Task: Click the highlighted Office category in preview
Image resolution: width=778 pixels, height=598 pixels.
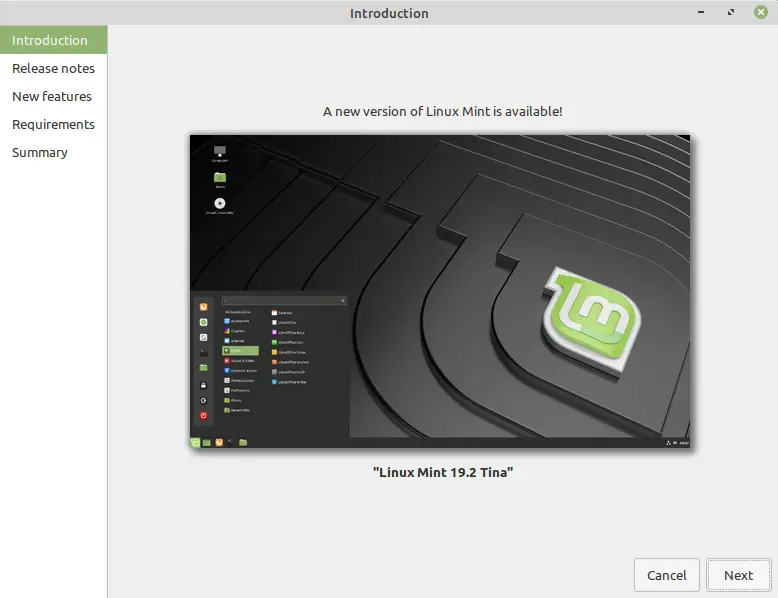Action: point(241,351)
